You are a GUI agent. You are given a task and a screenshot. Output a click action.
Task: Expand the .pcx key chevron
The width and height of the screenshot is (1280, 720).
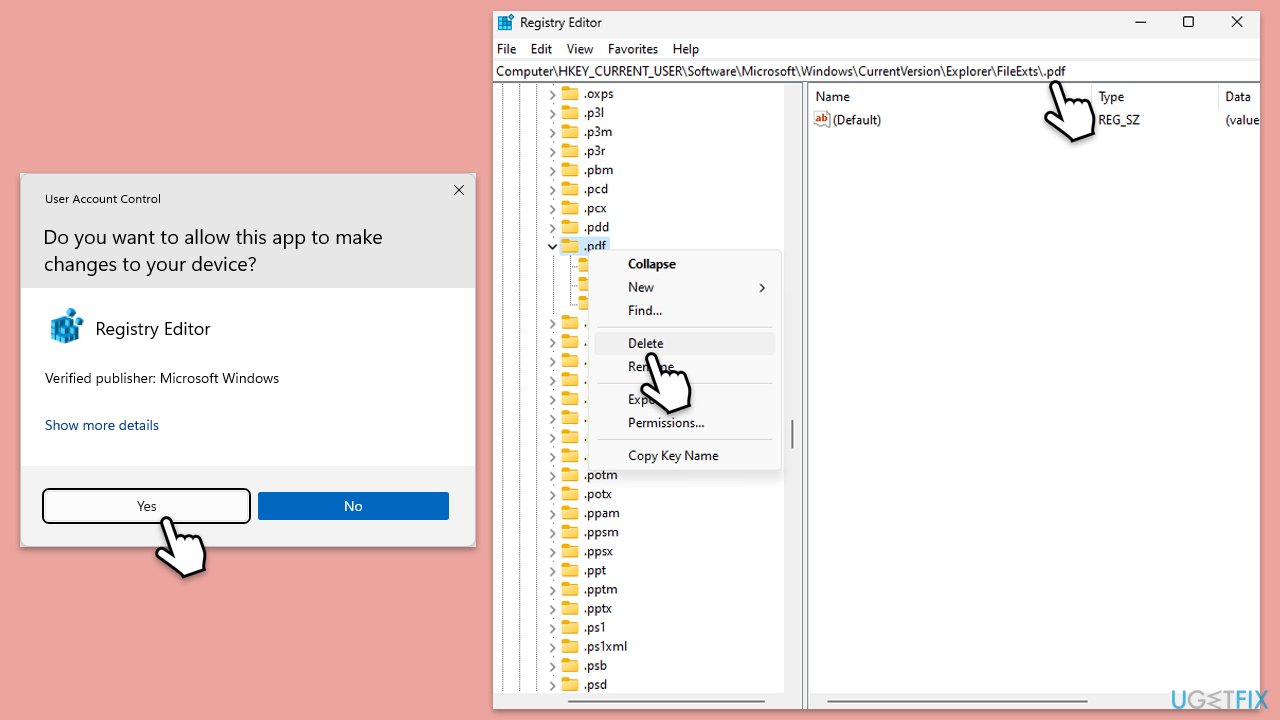click(552, 207)
